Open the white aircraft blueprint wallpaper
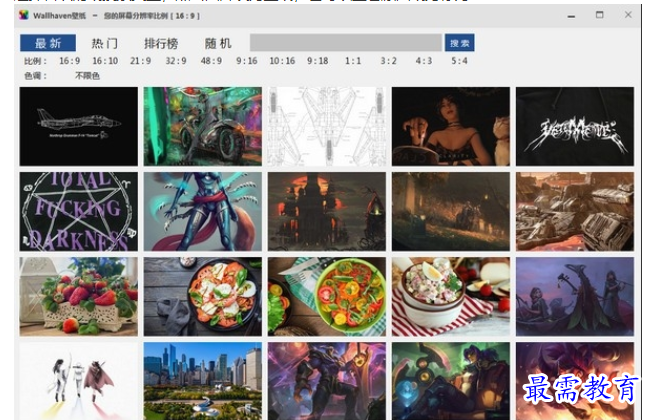This screenshot has height=420, width=647. point(327,126)
